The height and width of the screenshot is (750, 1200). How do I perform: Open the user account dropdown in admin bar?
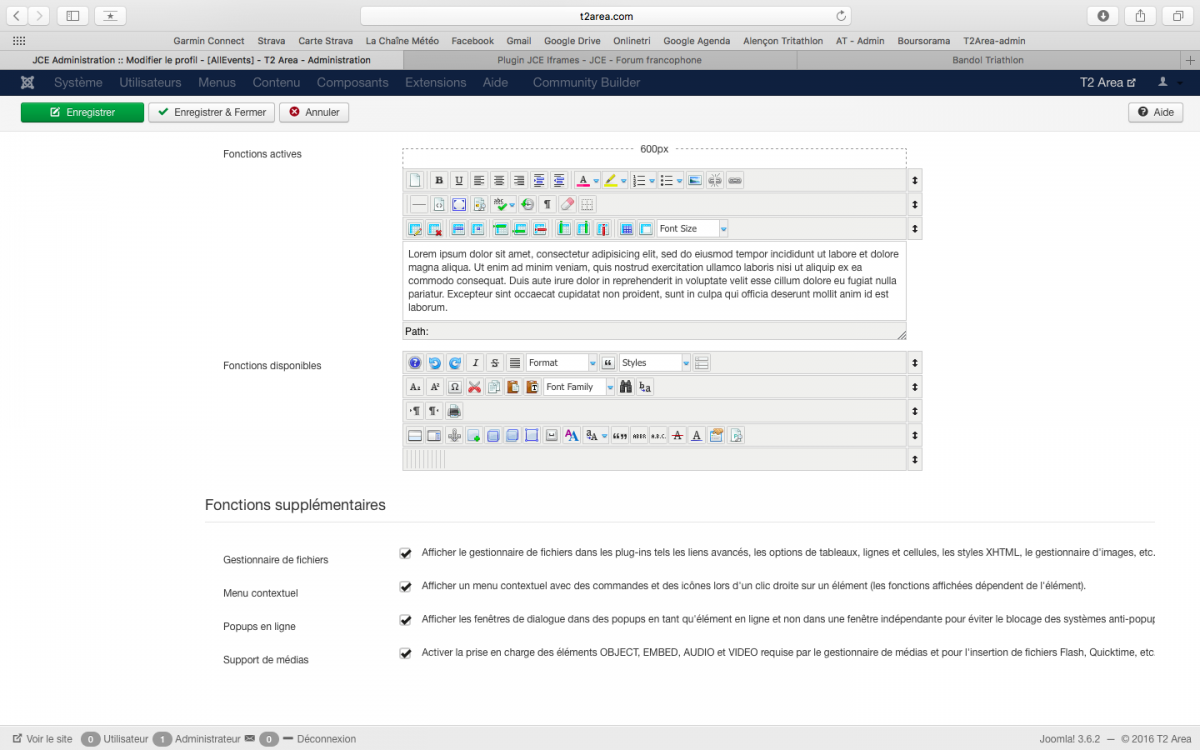pyautogui.click(x=1169, y=82)
